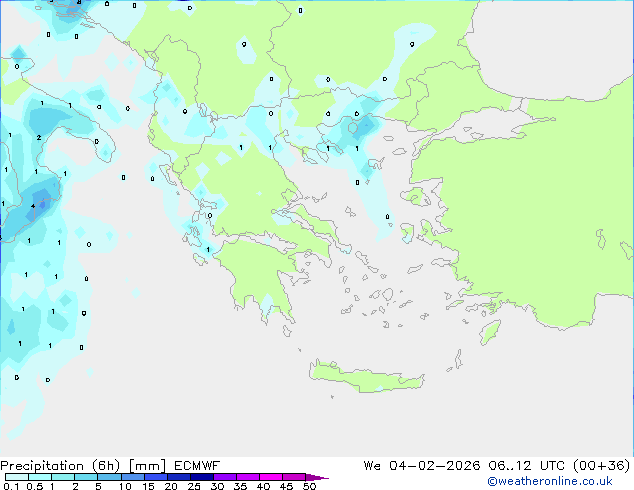Choose the 40–45 mm magenta legend swatch

pos(271,477)
